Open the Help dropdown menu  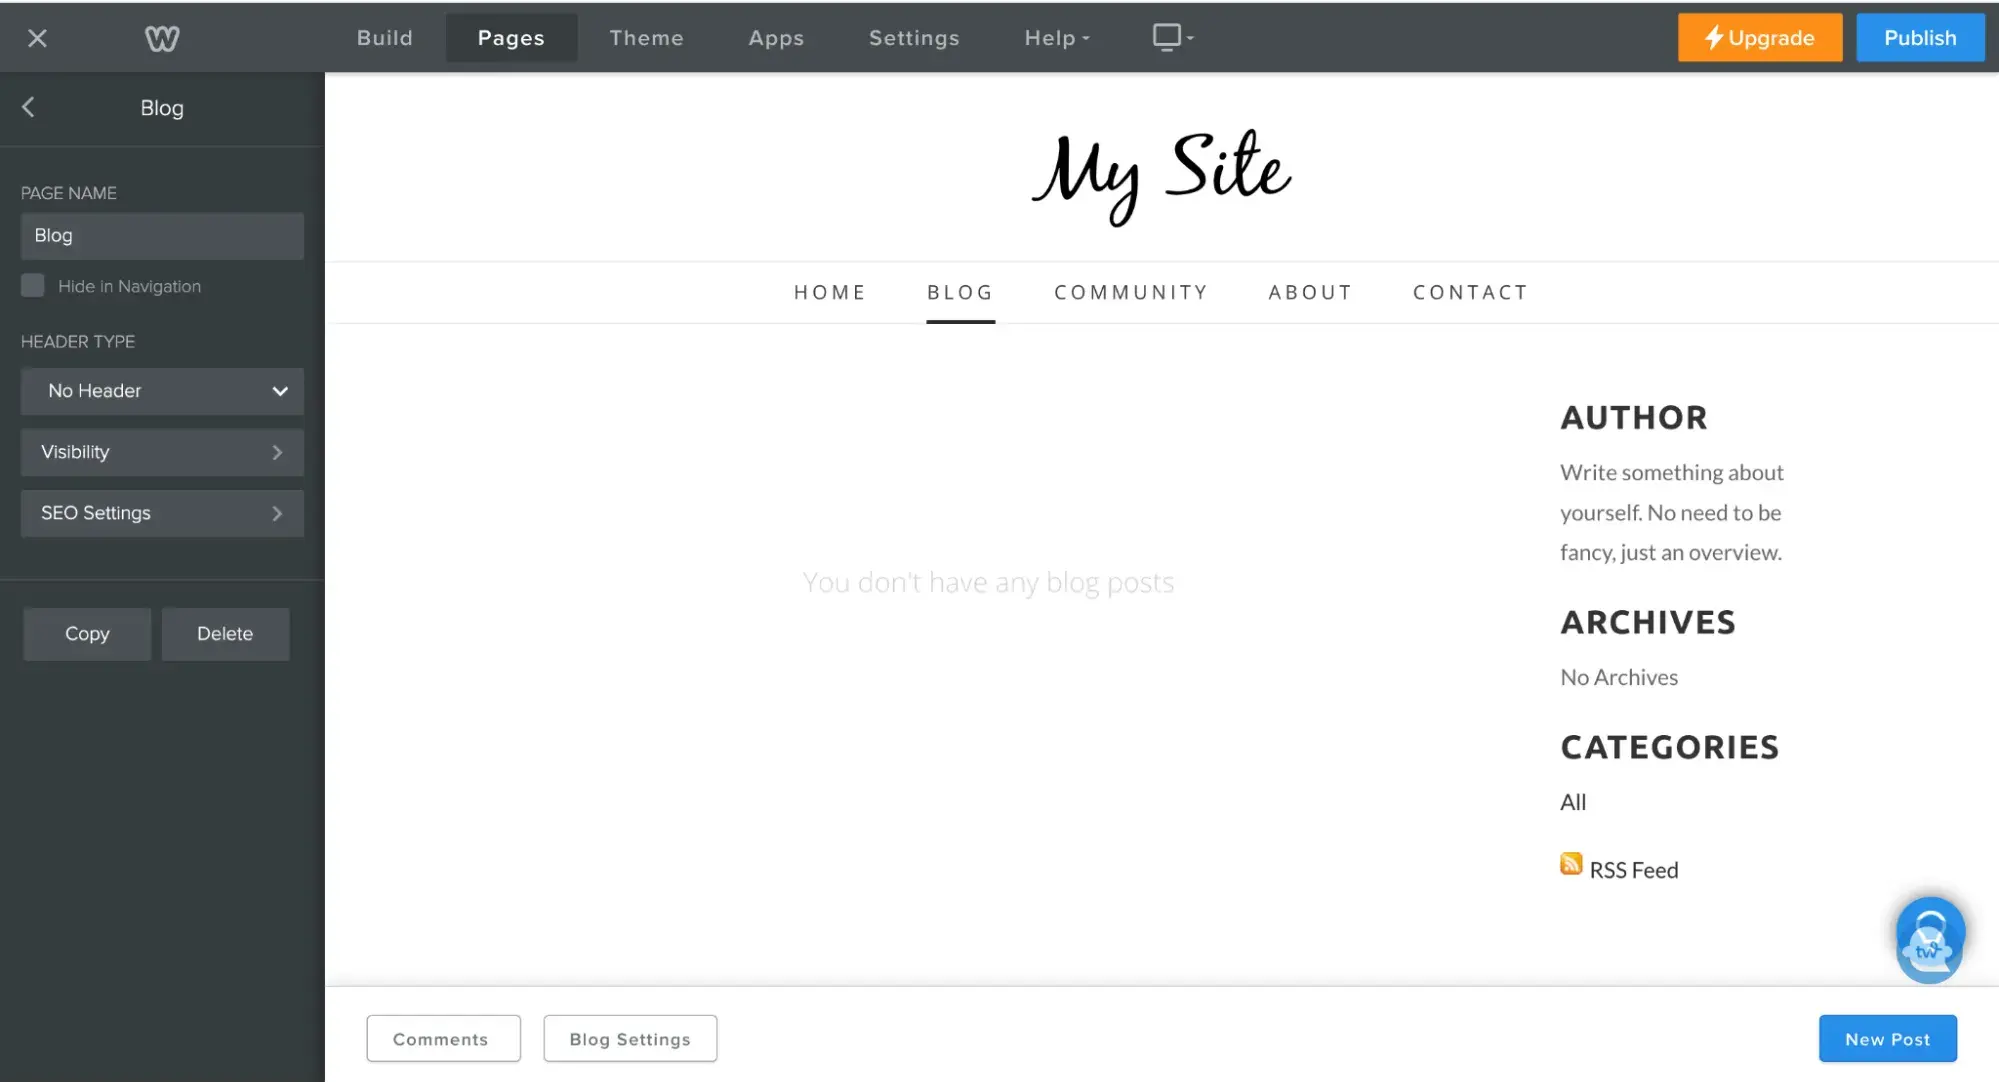tap(1057, 38)
